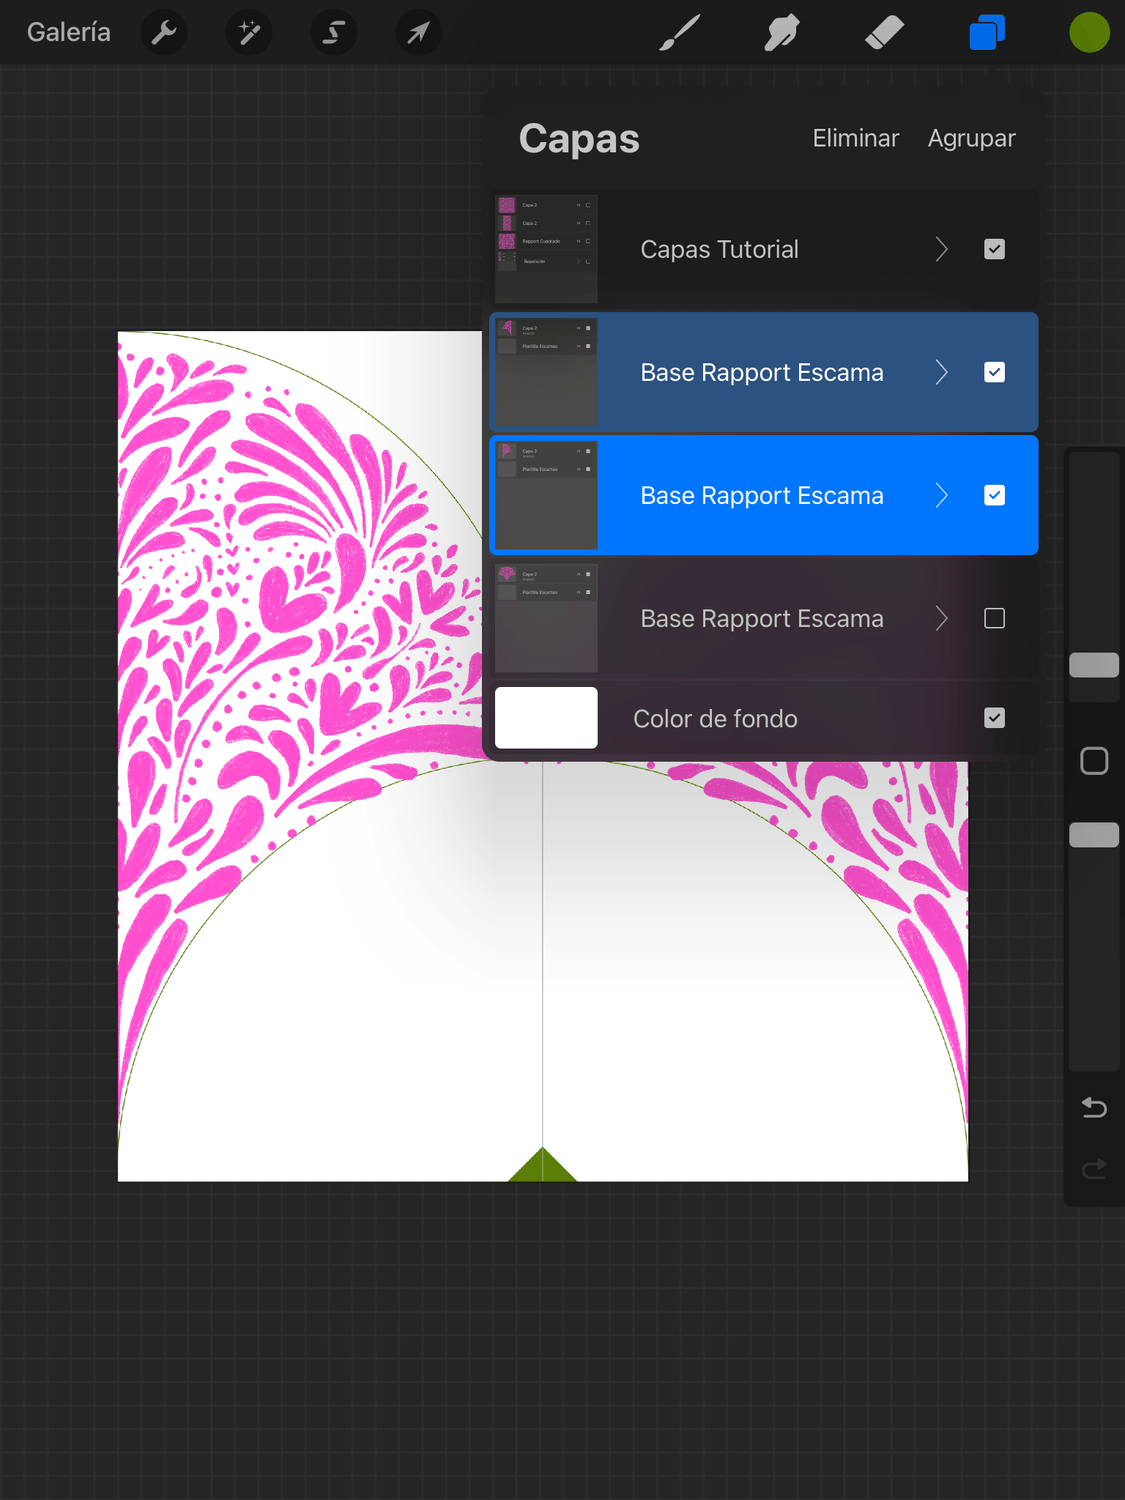Expand the hidden Base Rapport Escama group
1125x1500 pixels.
941,619
